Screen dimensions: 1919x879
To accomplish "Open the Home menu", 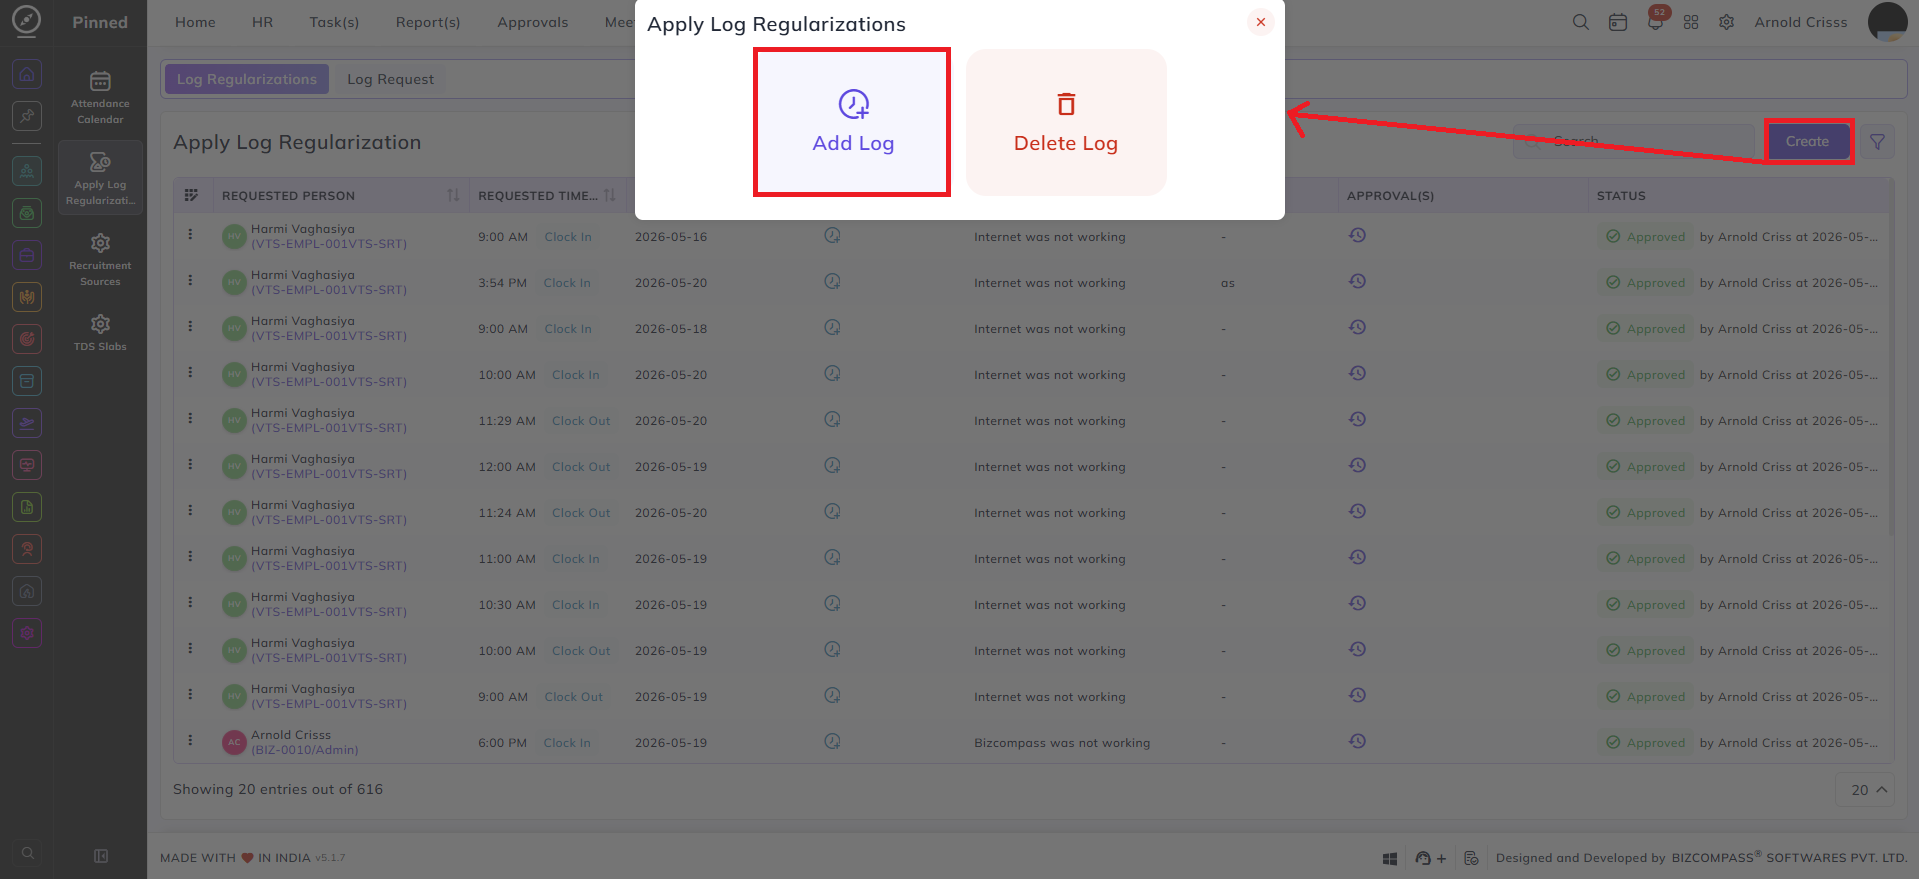I will (195, 22).
